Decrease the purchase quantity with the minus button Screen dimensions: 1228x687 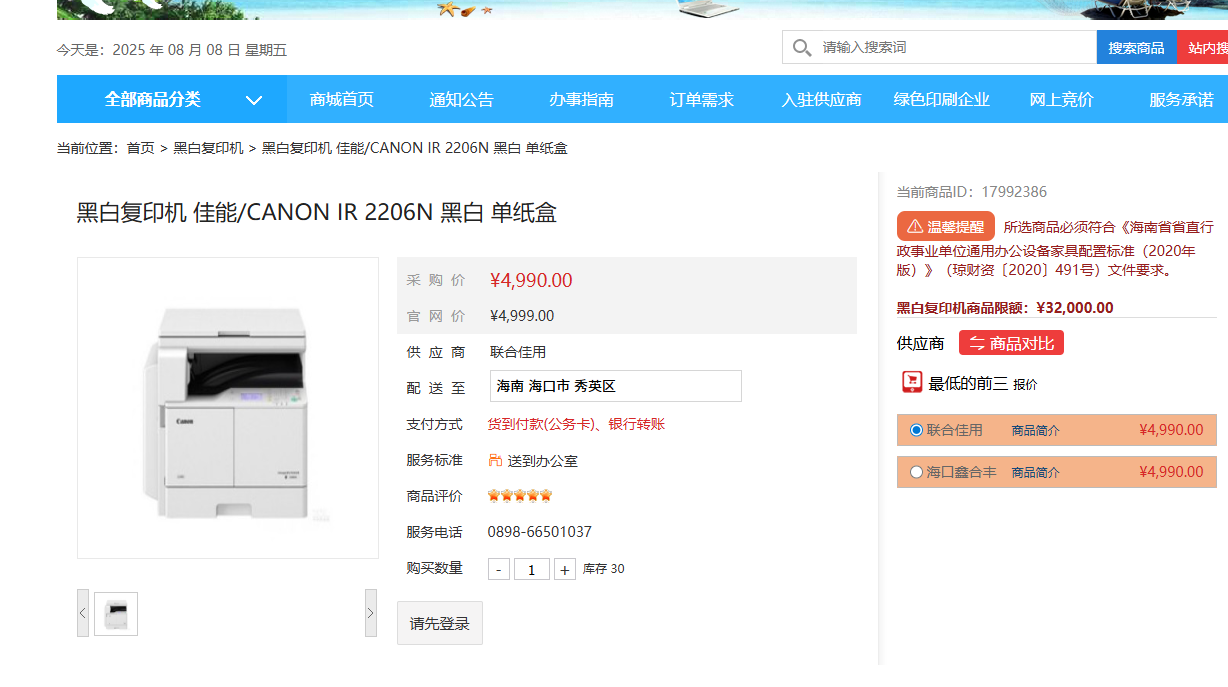tap(499, 569)
